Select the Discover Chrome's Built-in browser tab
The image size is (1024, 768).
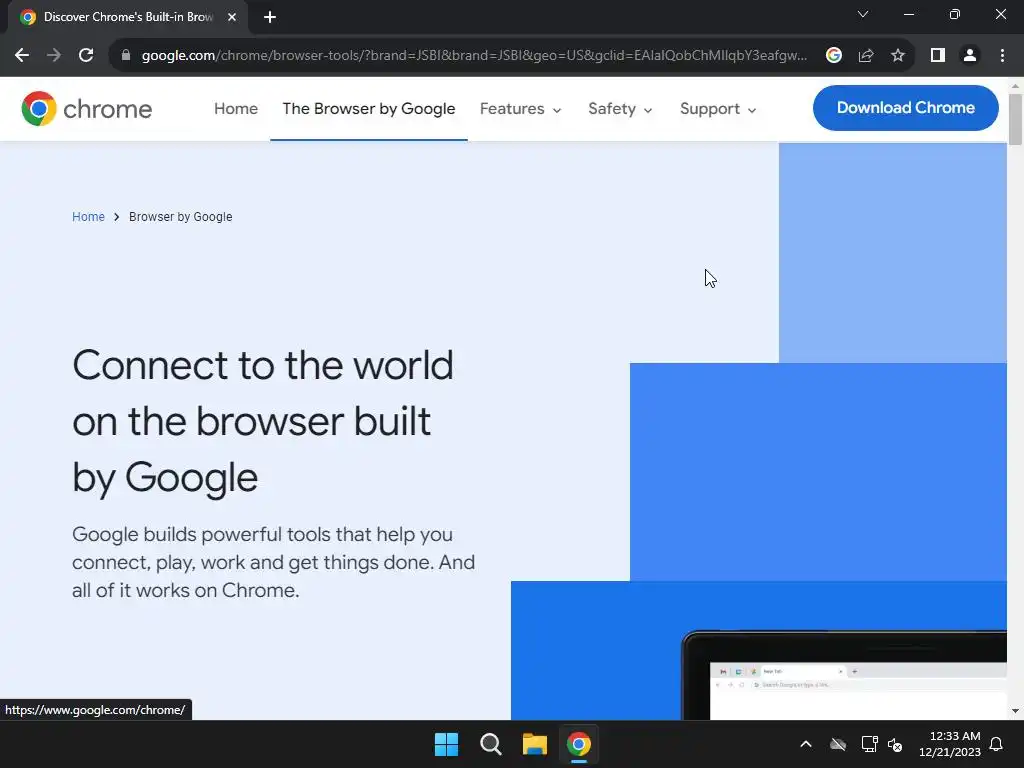[x=128, y=17]
